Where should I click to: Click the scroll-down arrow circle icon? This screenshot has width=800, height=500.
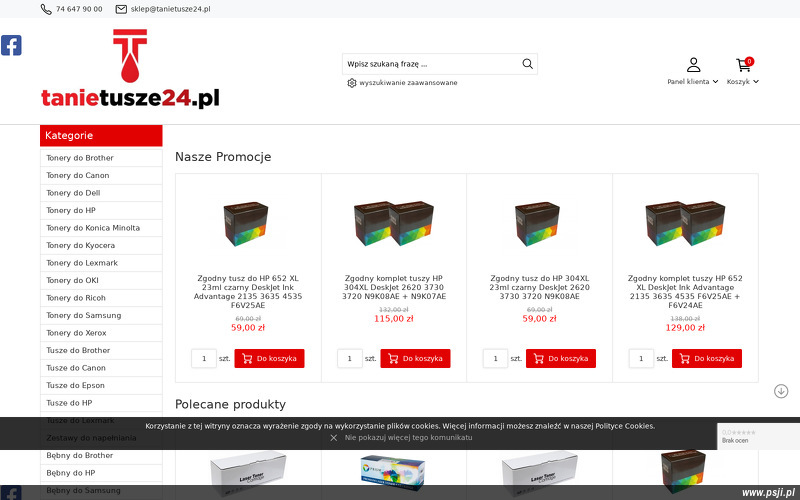coord(781,391)
